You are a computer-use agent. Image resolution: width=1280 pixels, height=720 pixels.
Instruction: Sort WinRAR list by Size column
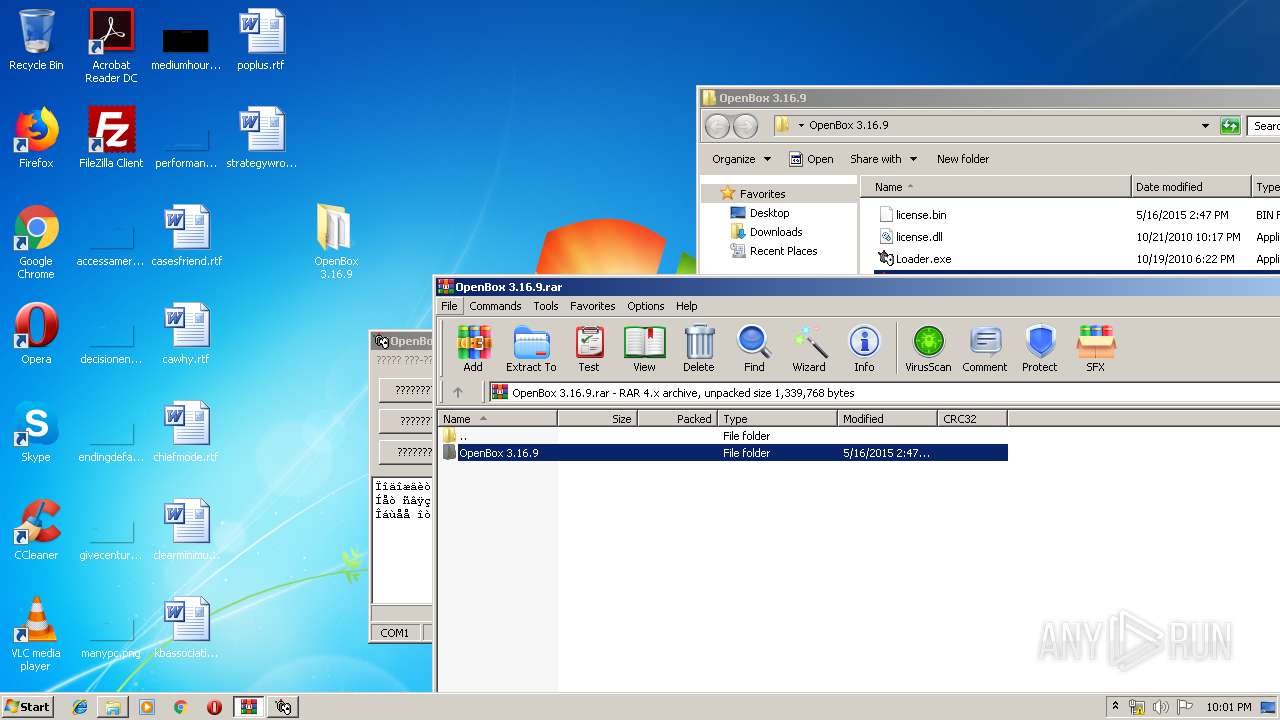(598, 419)
